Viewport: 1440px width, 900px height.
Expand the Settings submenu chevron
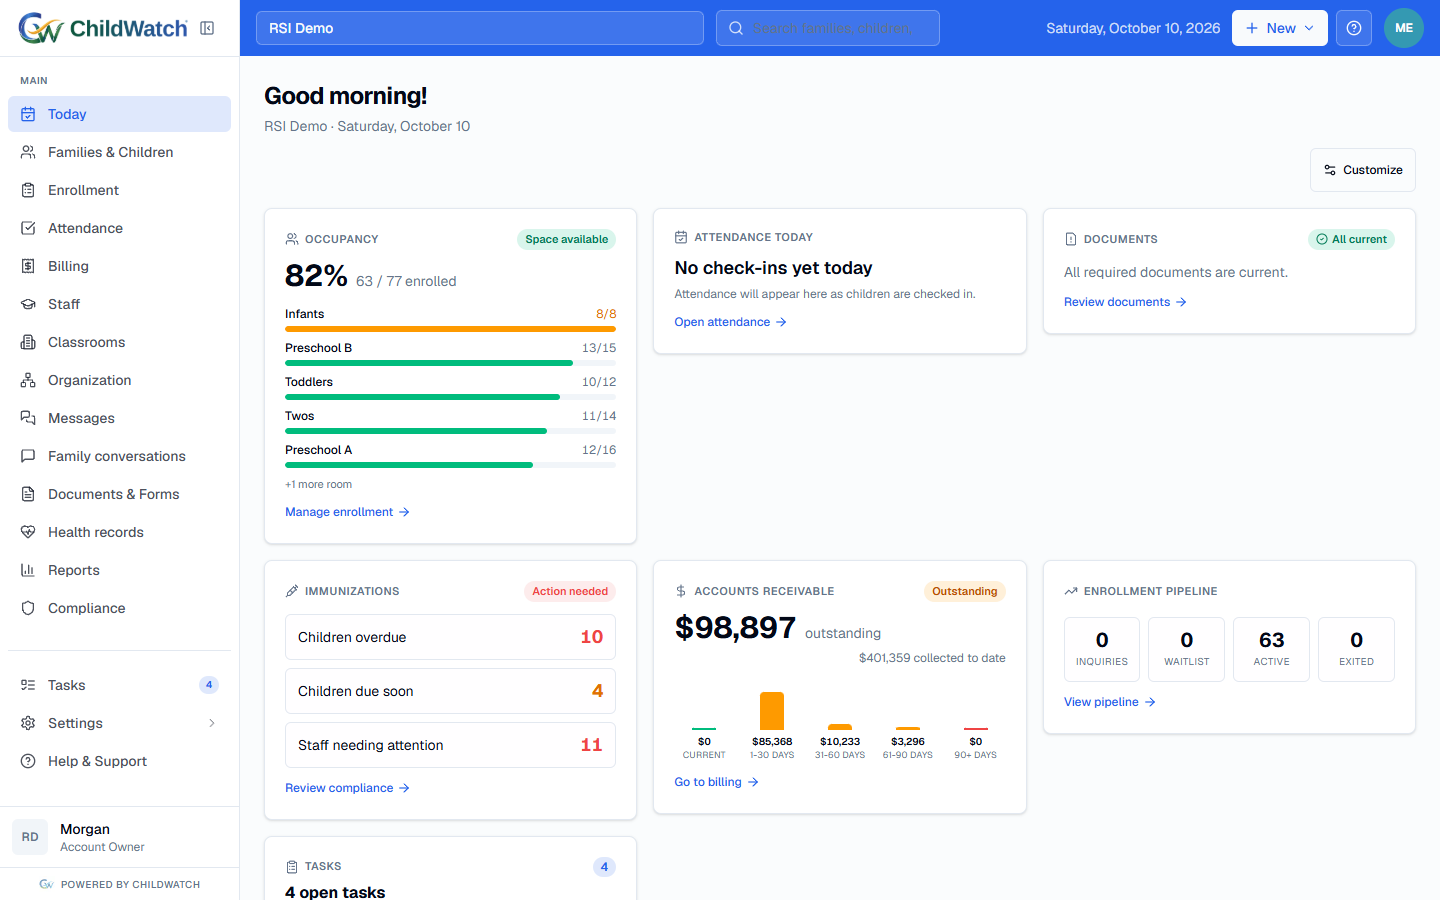(212, 723)
